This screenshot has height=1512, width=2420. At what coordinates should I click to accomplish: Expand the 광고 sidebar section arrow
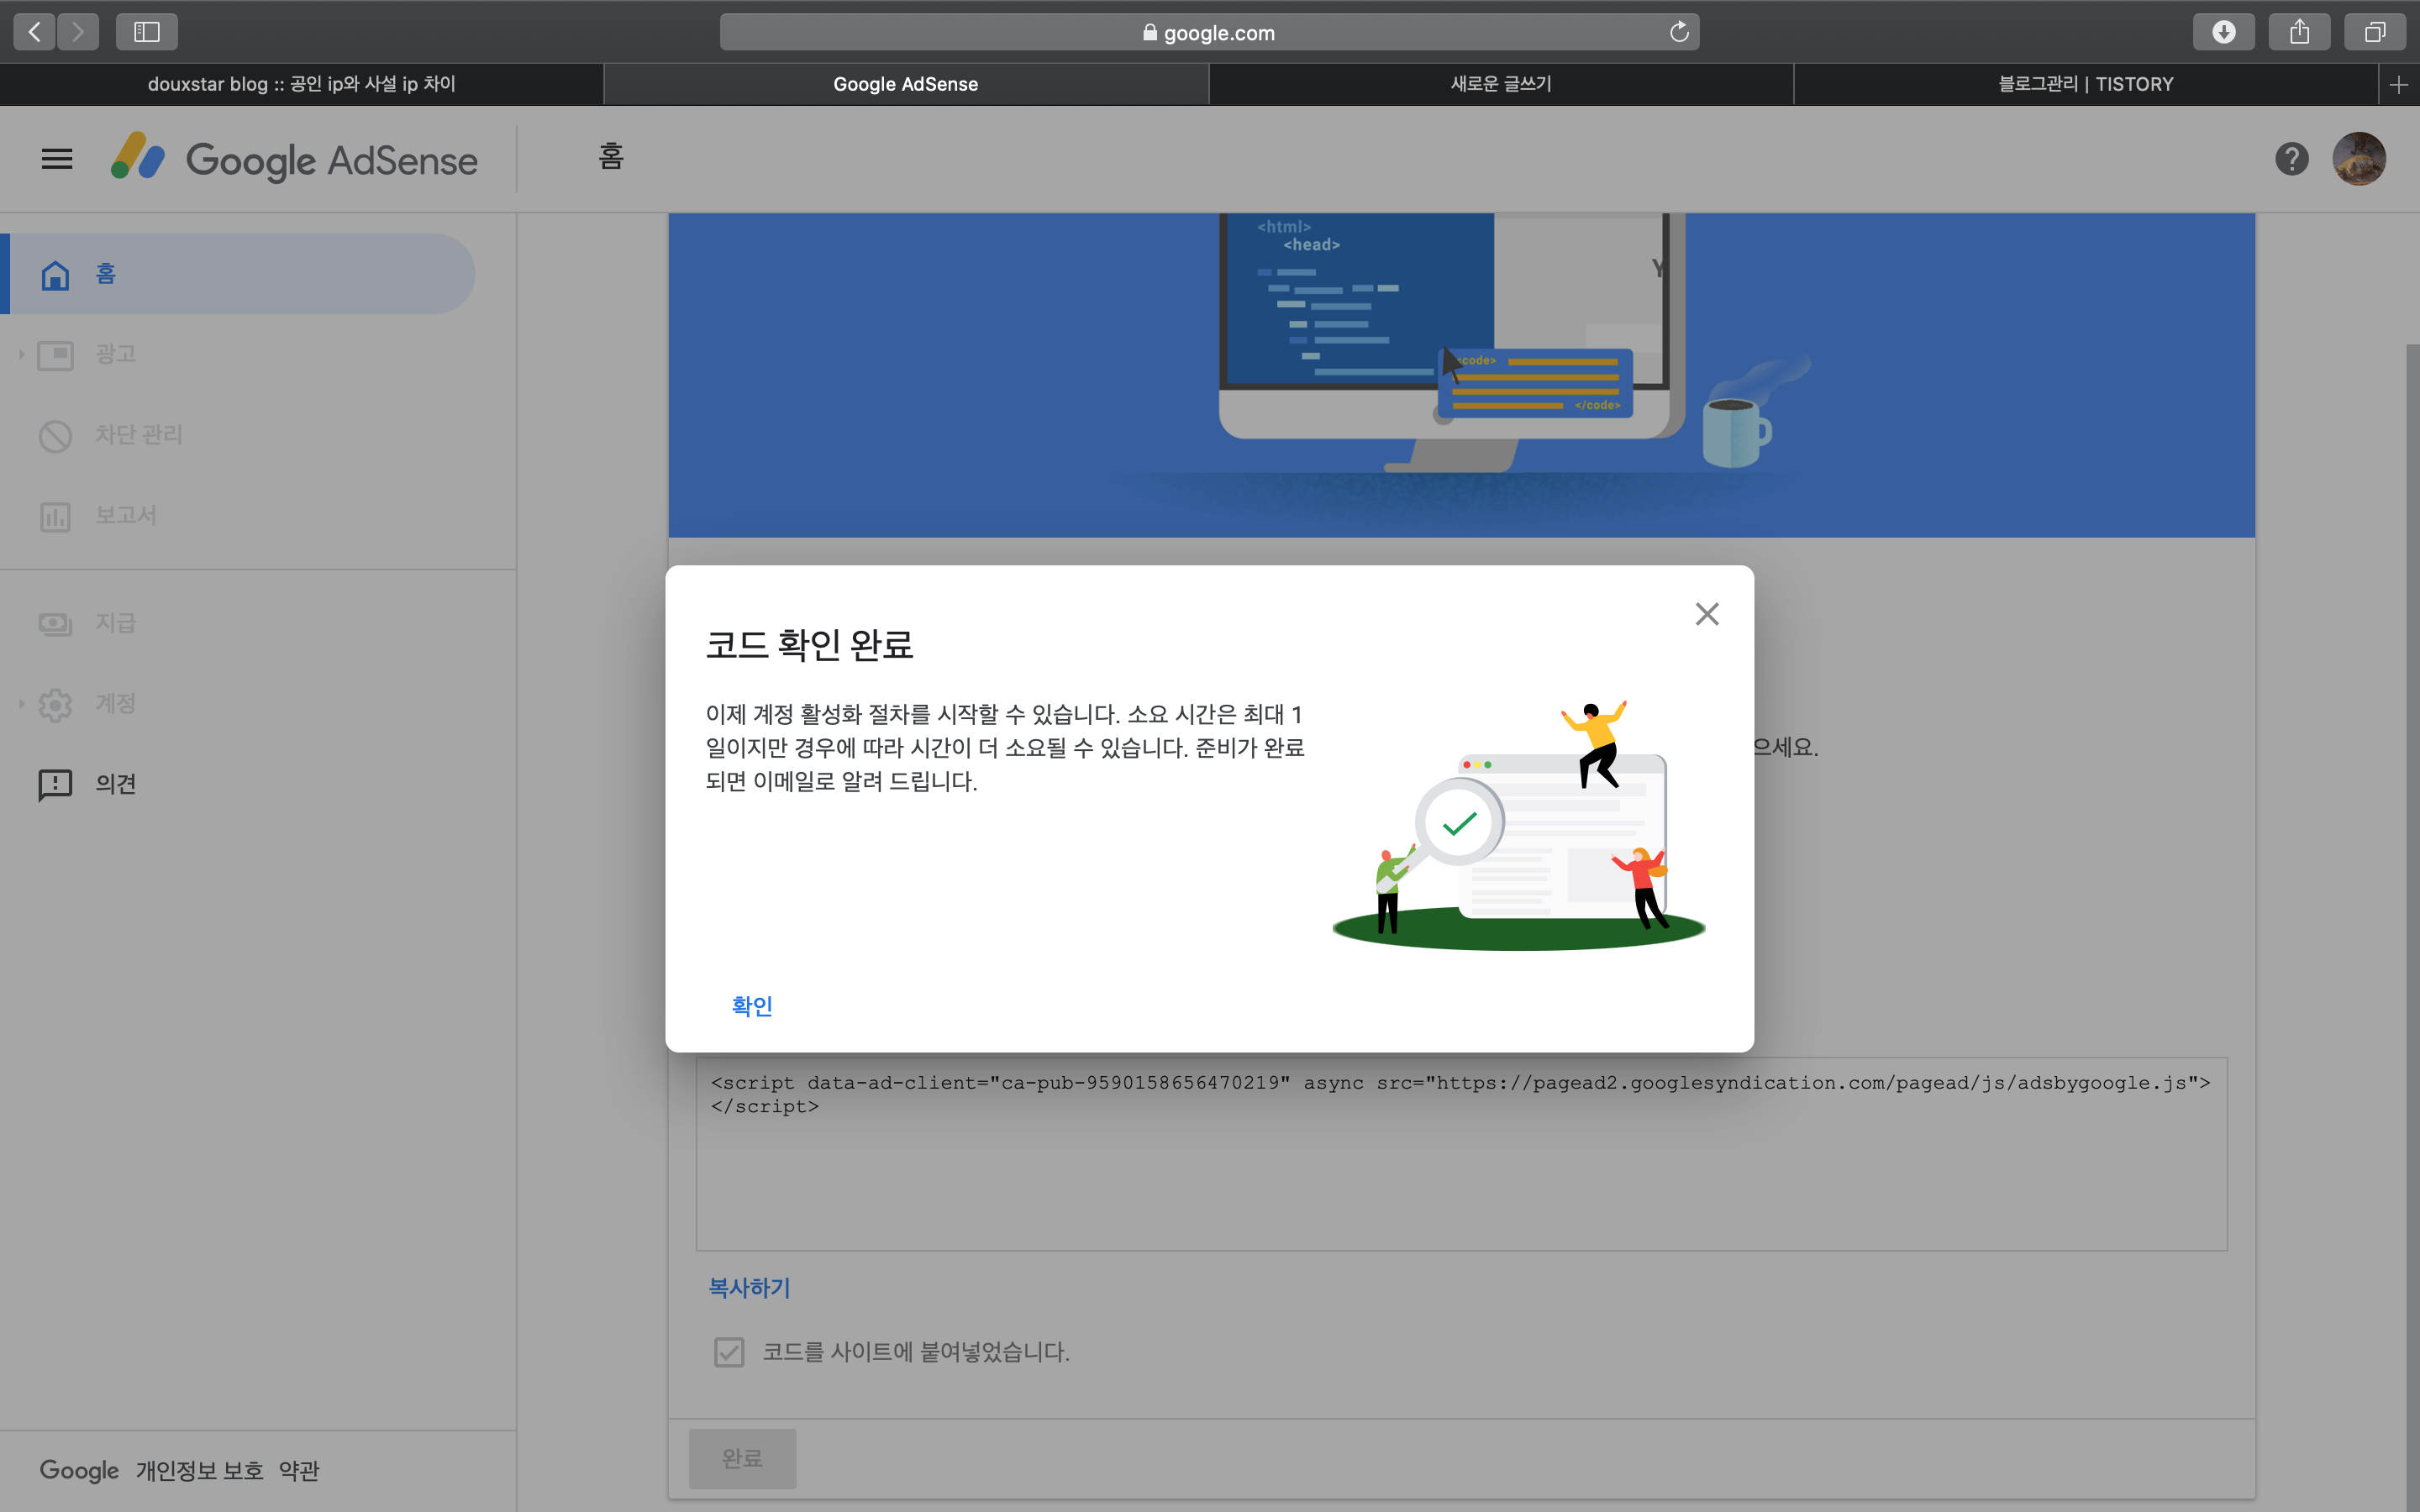point(21,354)
